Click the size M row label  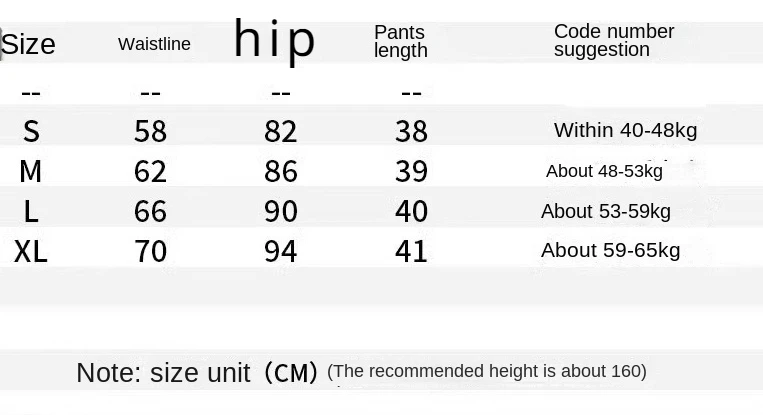click(31, 171)
